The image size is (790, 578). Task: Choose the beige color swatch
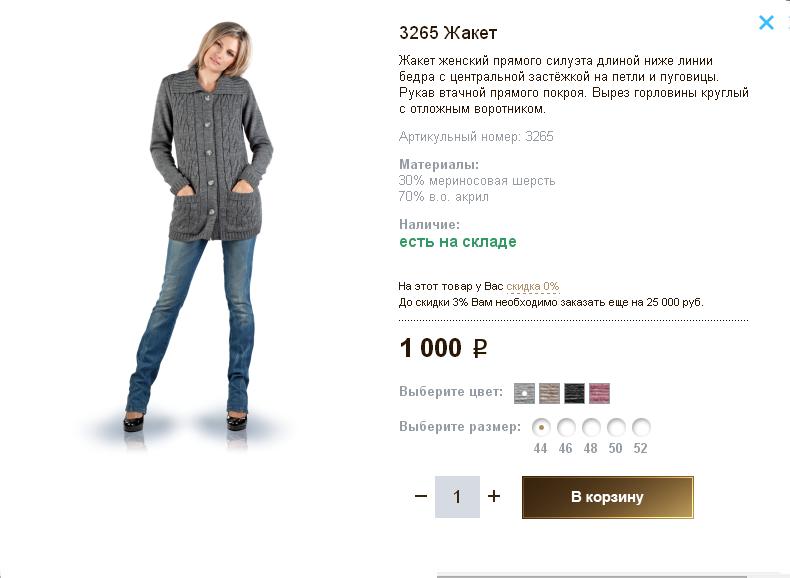(549, 393)
